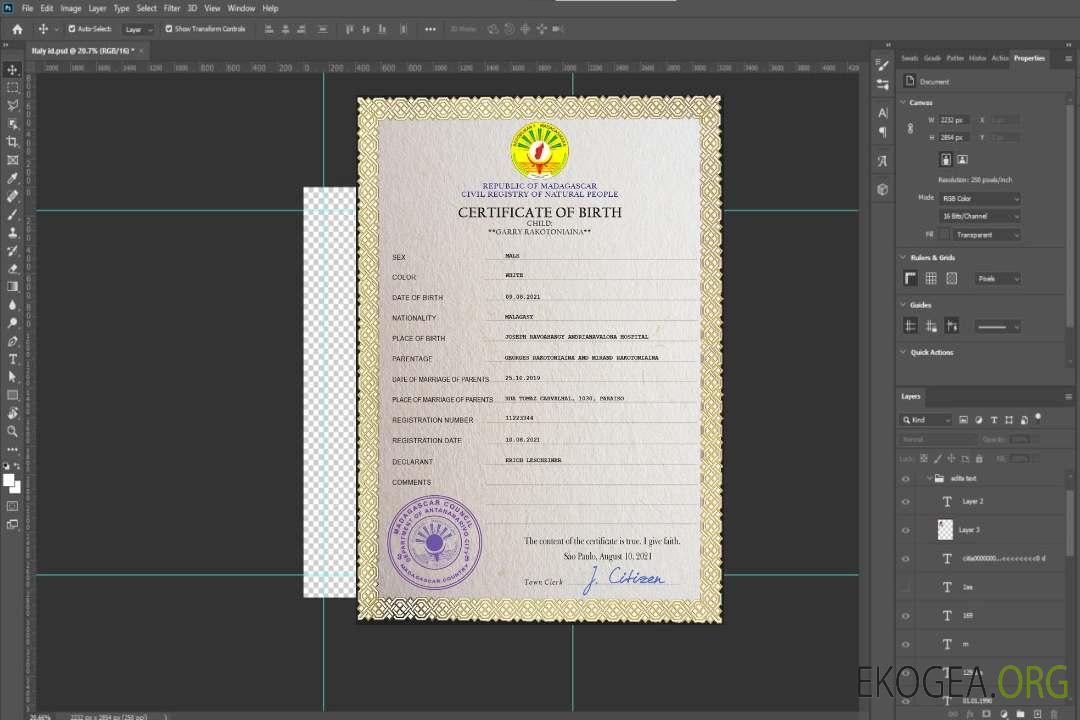The image size is (1080, 720).
Task: Select the Path Selection tool
Action: point(12,377)
